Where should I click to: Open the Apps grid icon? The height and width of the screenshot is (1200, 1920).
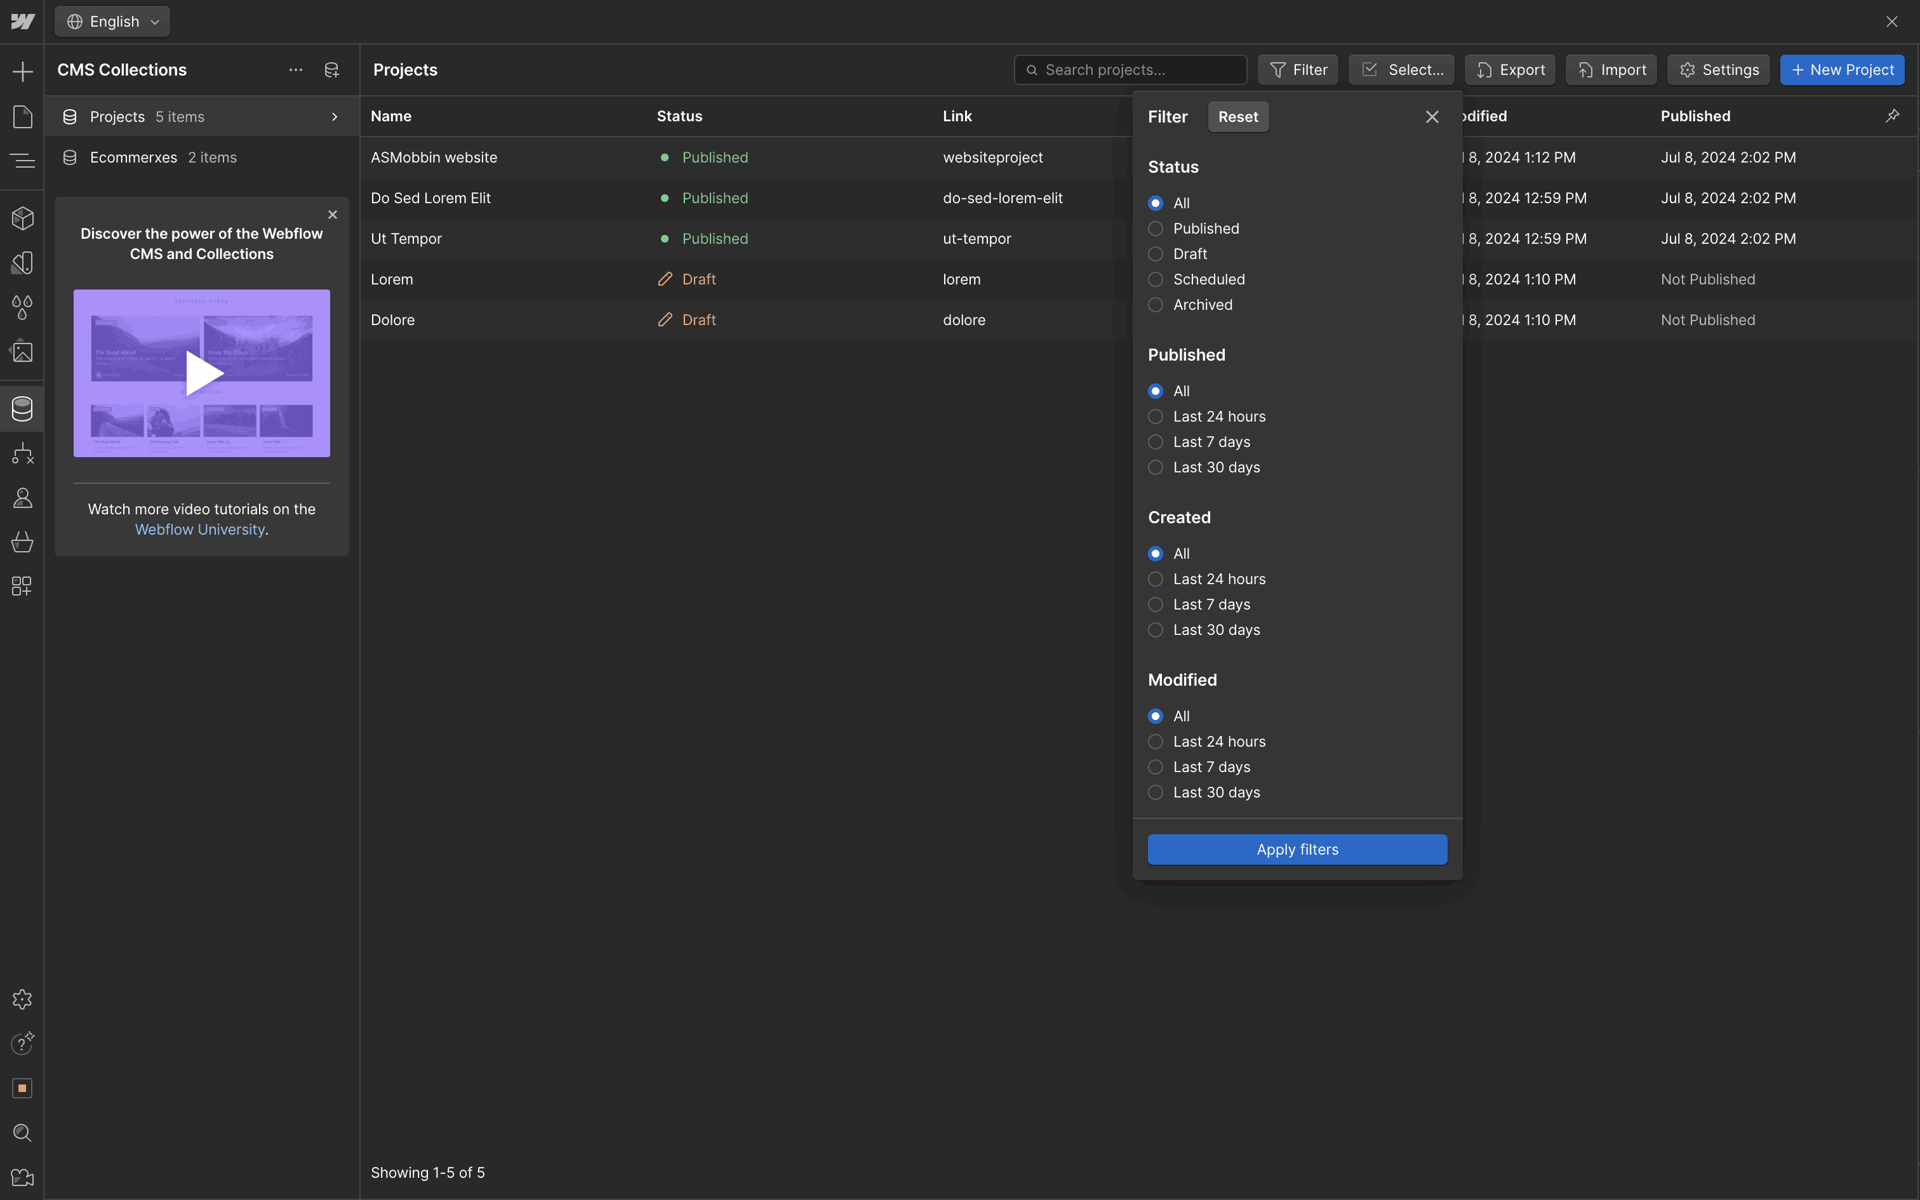click(x=22, y=586)
